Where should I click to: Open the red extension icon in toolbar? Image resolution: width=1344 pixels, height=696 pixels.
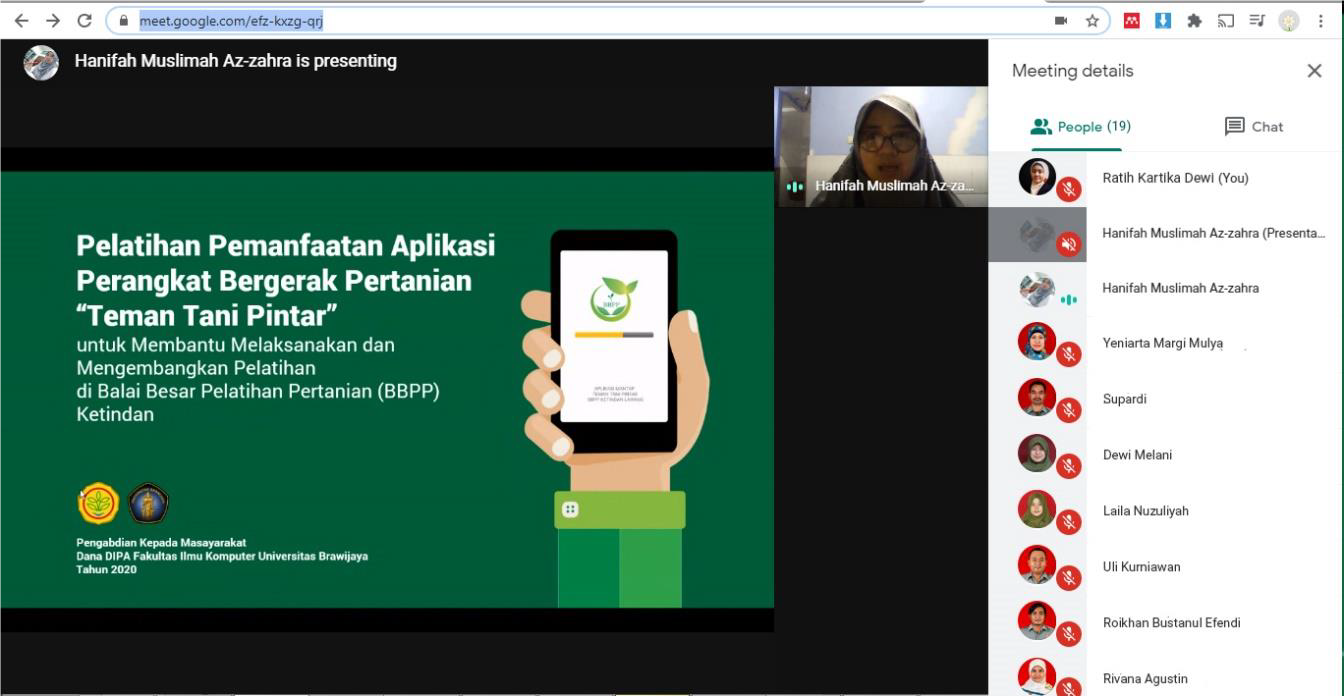pos(1132,20)
